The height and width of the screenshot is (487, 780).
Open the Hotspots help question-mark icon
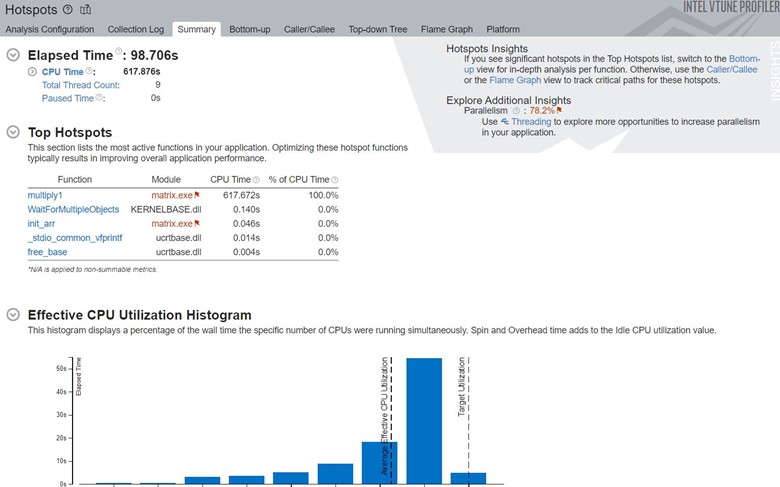[68, 9]
